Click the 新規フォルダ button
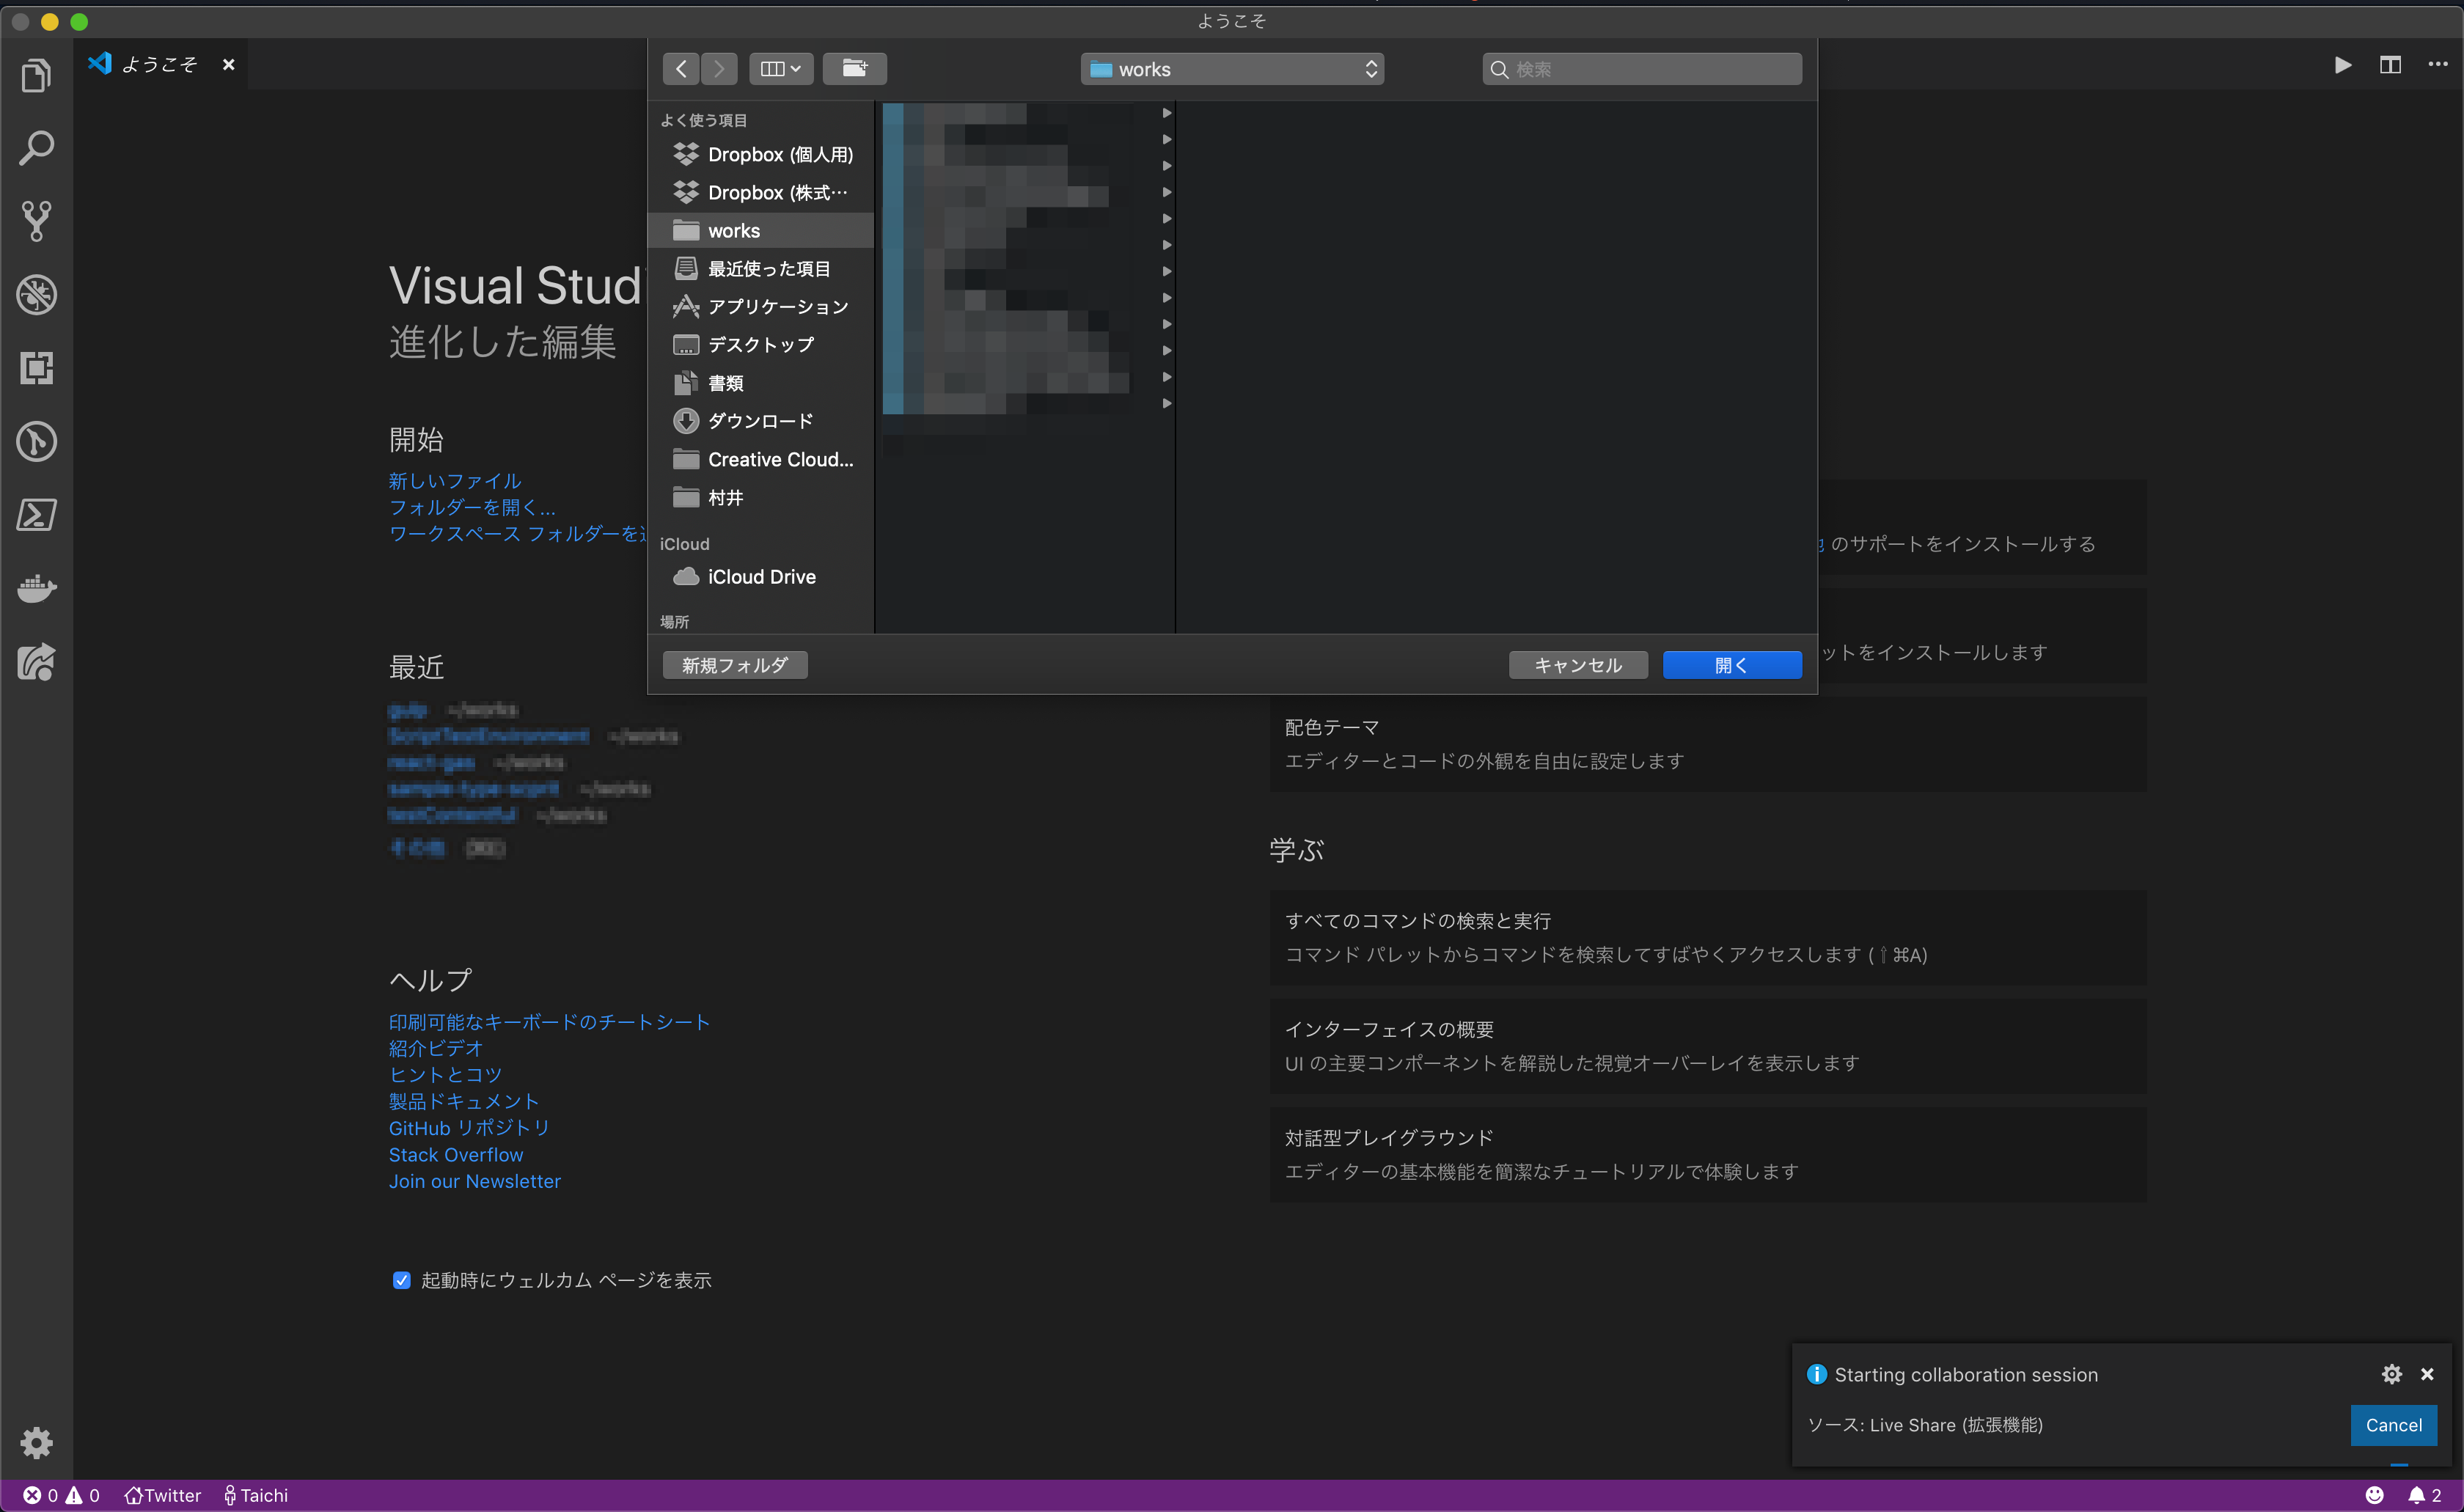Image resolution: width=2464 pixels, height=1512 pixels. (x=735, y=665)
